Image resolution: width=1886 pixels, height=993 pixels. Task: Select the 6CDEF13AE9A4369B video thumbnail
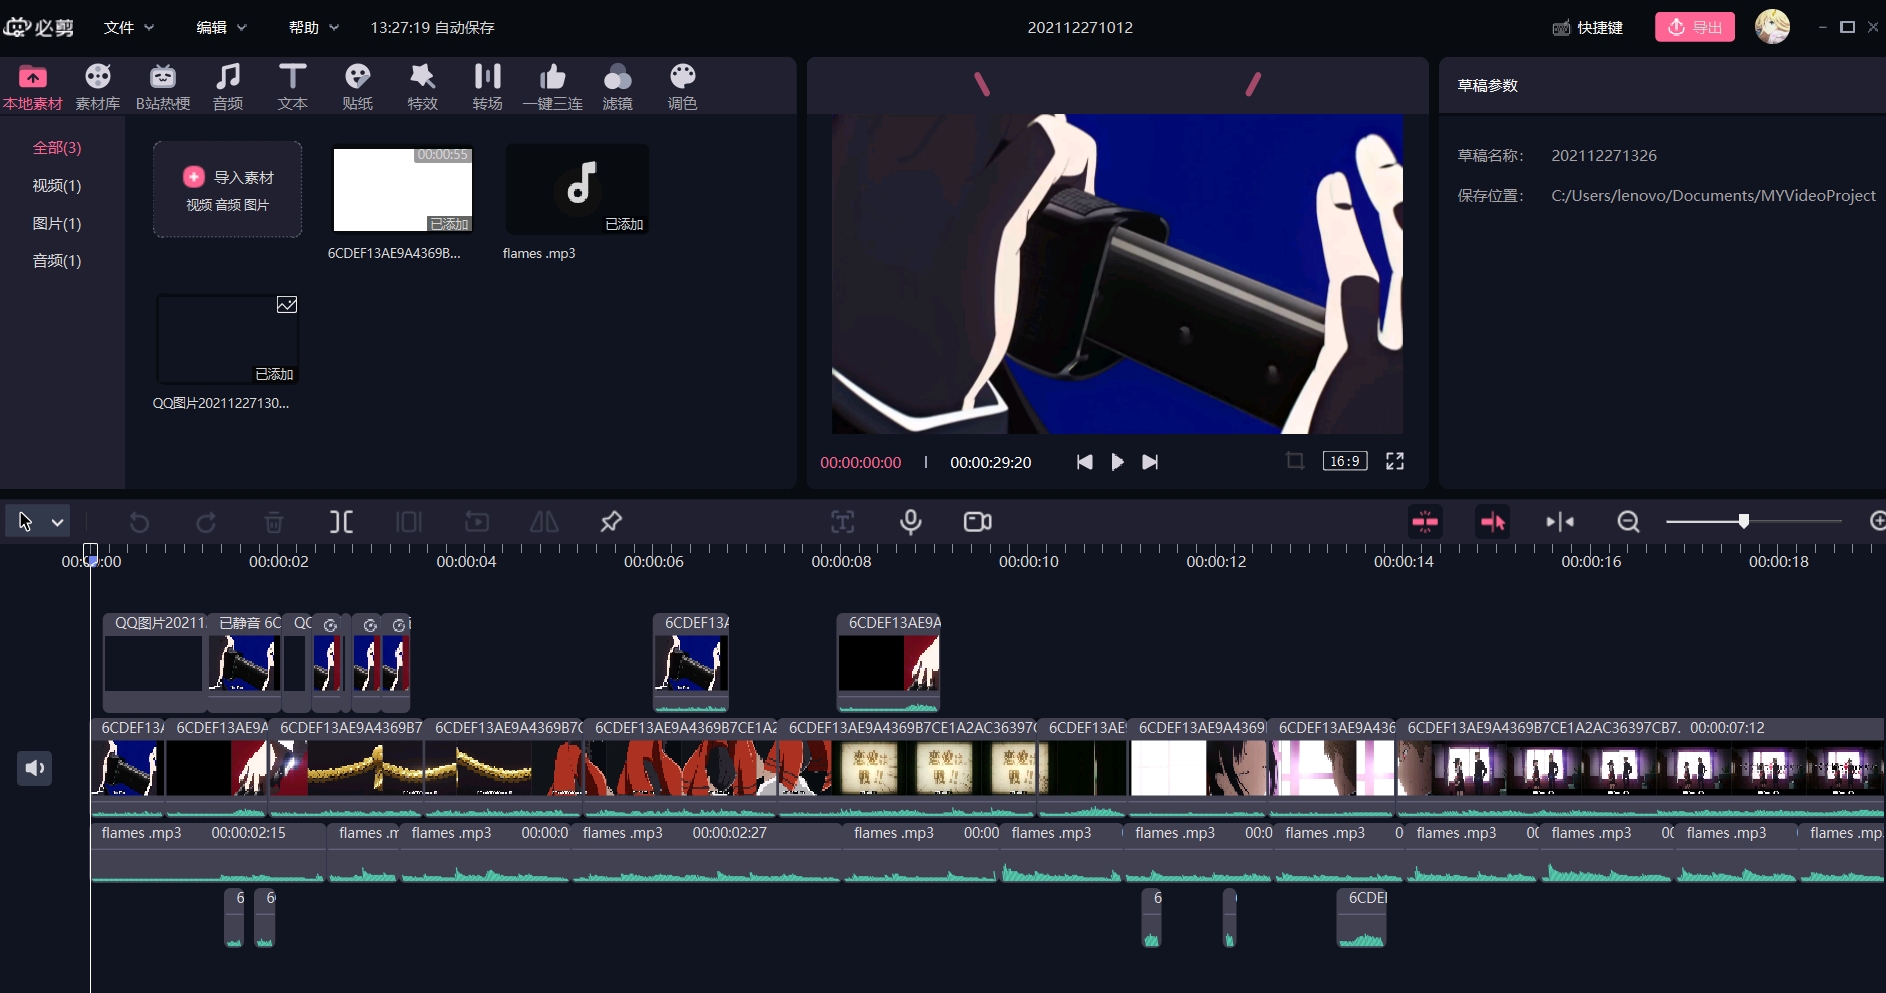point(402,190)
